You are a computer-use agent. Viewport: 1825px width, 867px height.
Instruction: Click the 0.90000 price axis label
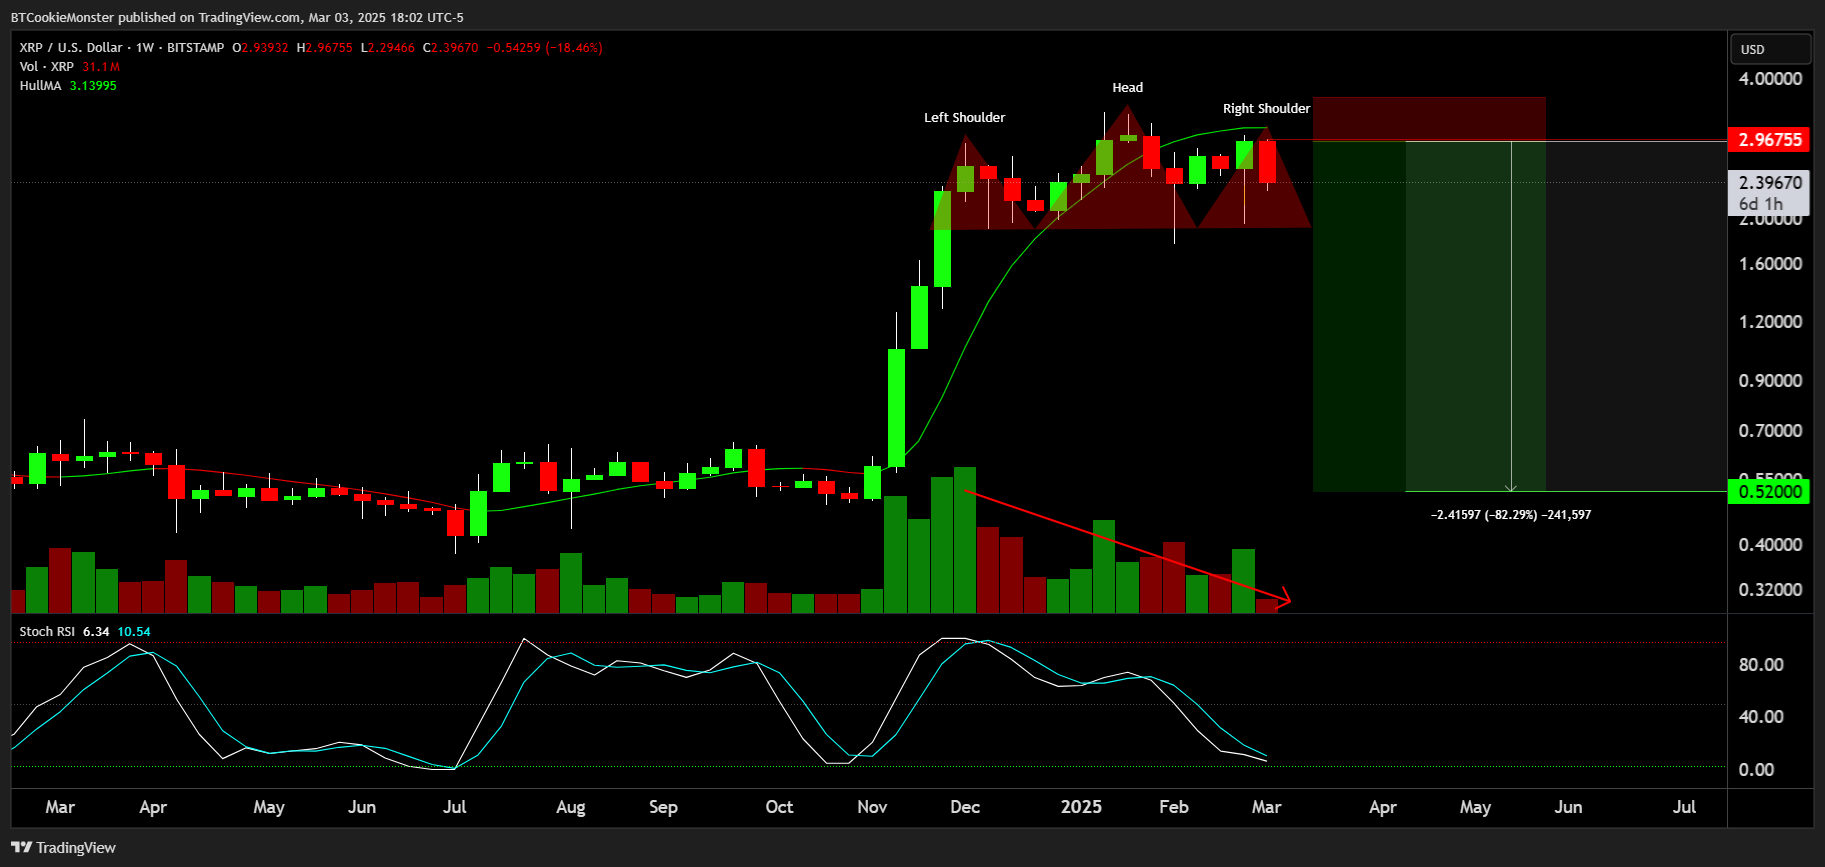pos(1770,380)
